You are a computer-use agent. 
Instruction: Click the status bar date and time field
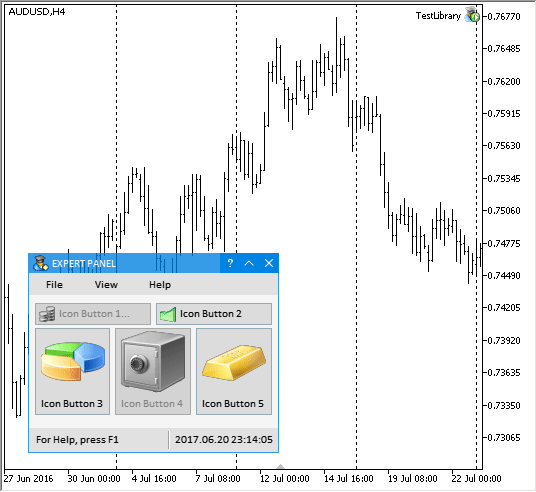[224, 440]
